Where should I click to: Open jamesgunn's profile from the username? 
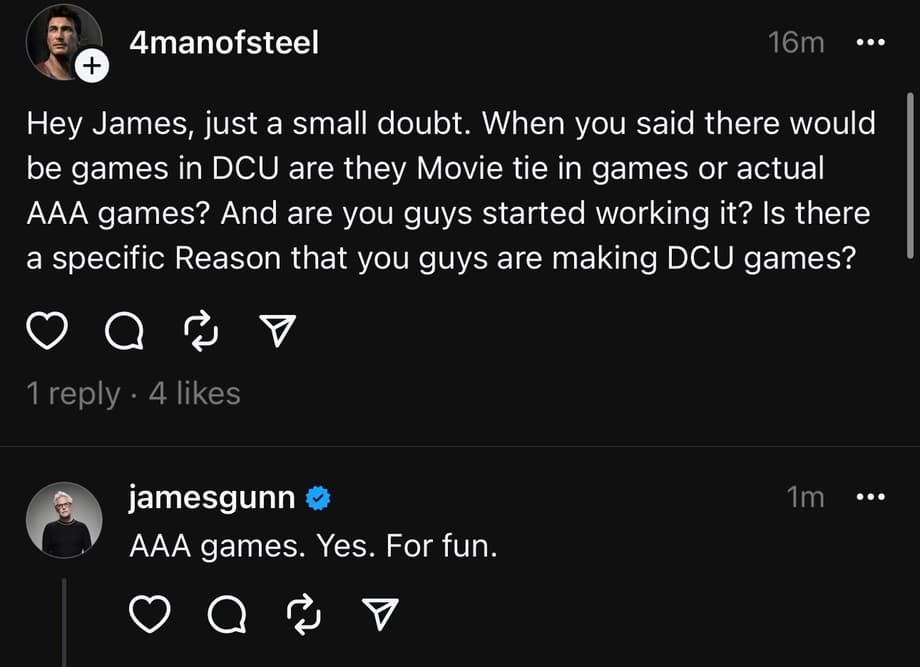(x=212, y=497)
